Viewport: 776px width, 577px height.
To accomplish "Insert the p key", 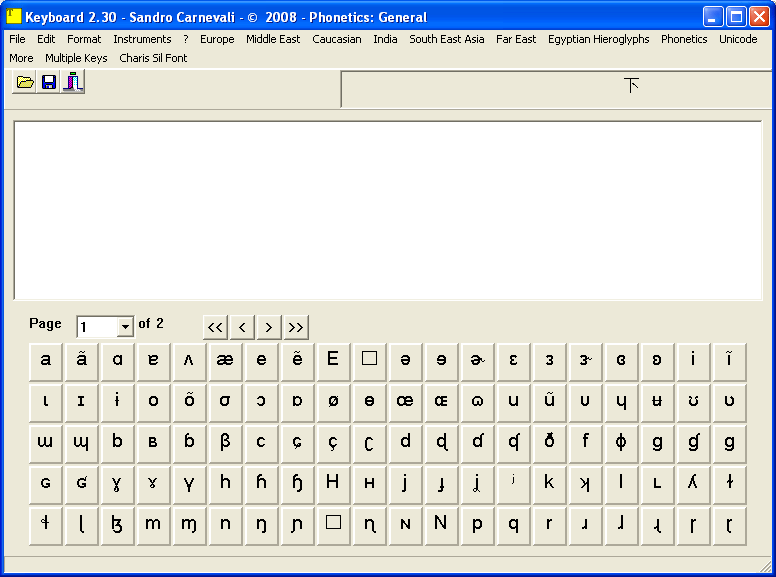I will pos(477,526).
